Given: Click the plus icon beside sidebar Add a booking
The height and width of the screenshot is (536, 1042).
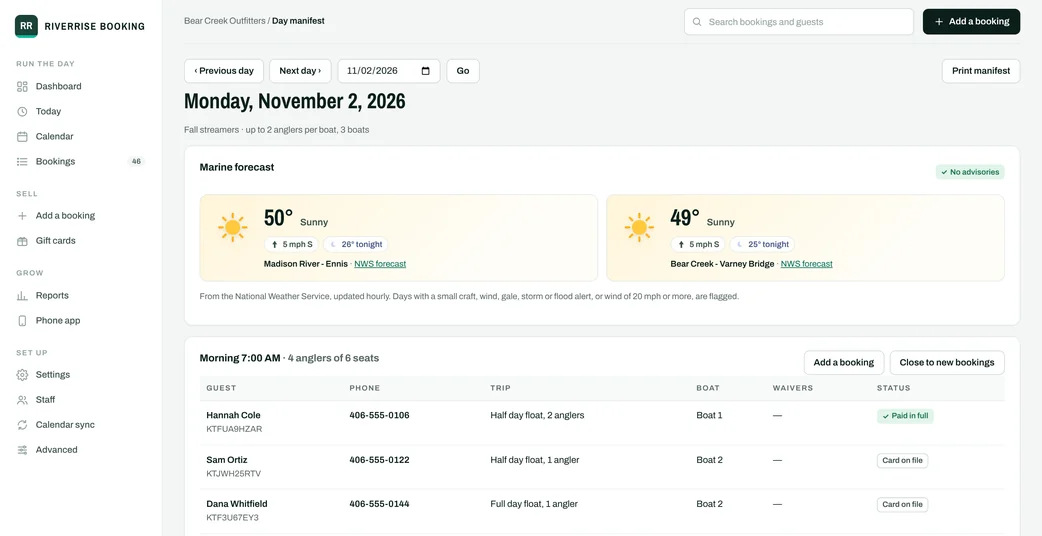Looking at the screenshot, I should tap(22, 216).
